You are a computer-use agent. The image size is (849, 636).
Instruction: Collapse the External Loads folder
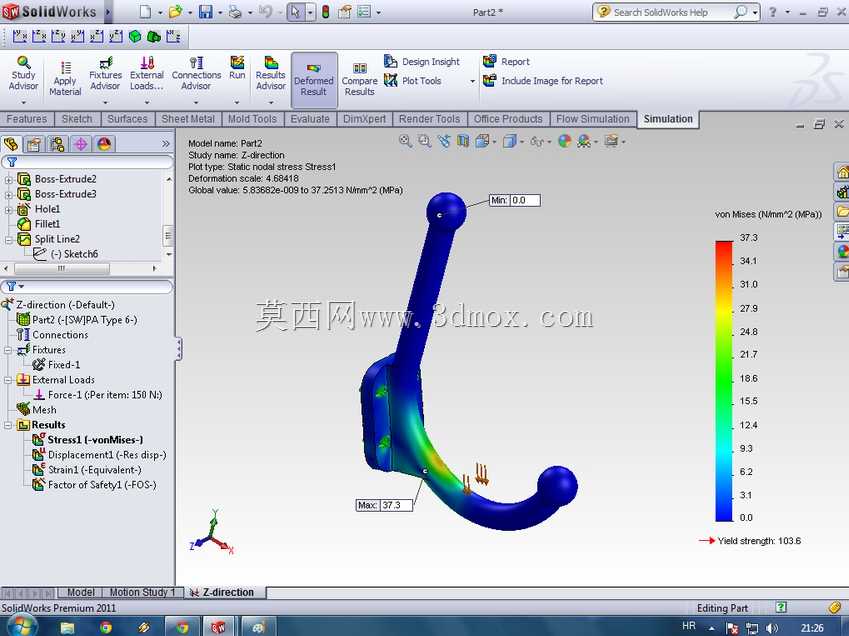pyautogui.click(x=8, y=381)
